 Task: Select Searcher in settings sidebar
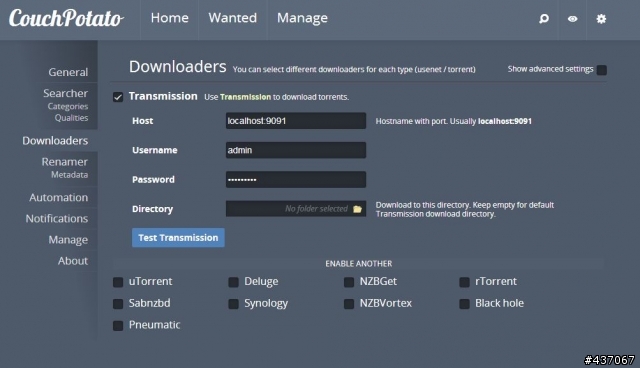point(65,93)
